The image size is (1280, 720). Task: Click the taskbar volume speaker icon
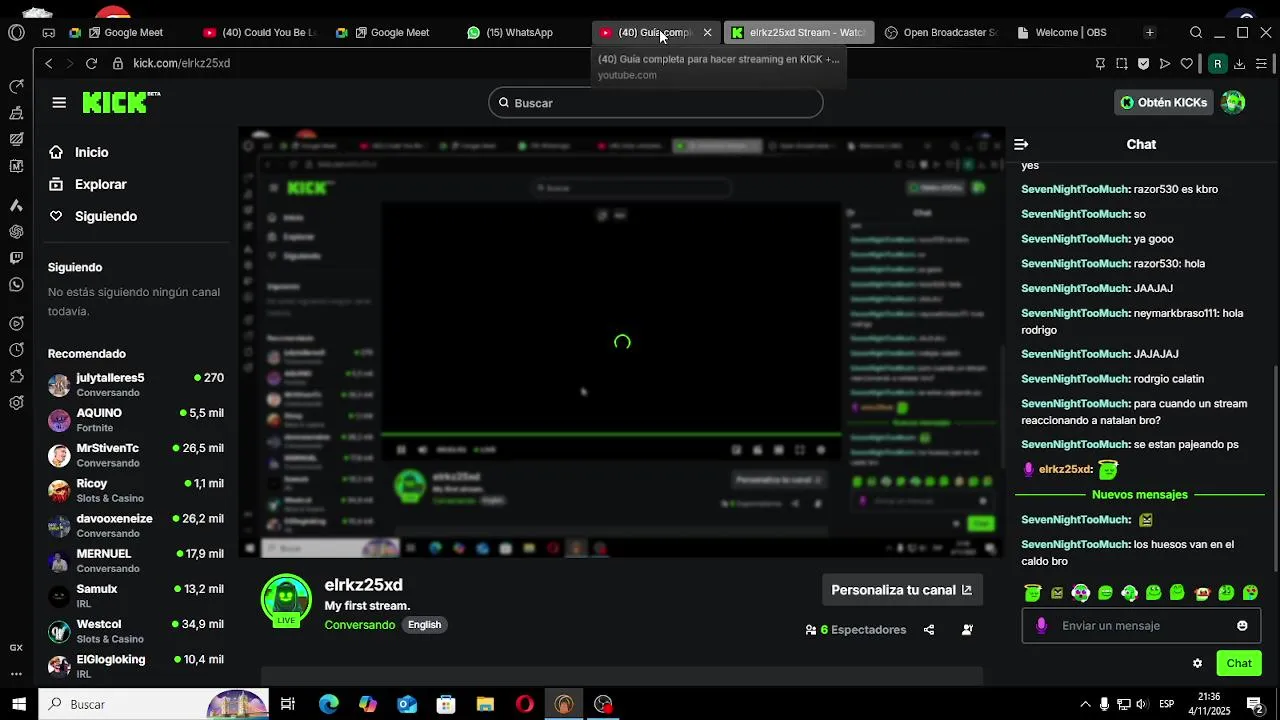point(1142,704)
